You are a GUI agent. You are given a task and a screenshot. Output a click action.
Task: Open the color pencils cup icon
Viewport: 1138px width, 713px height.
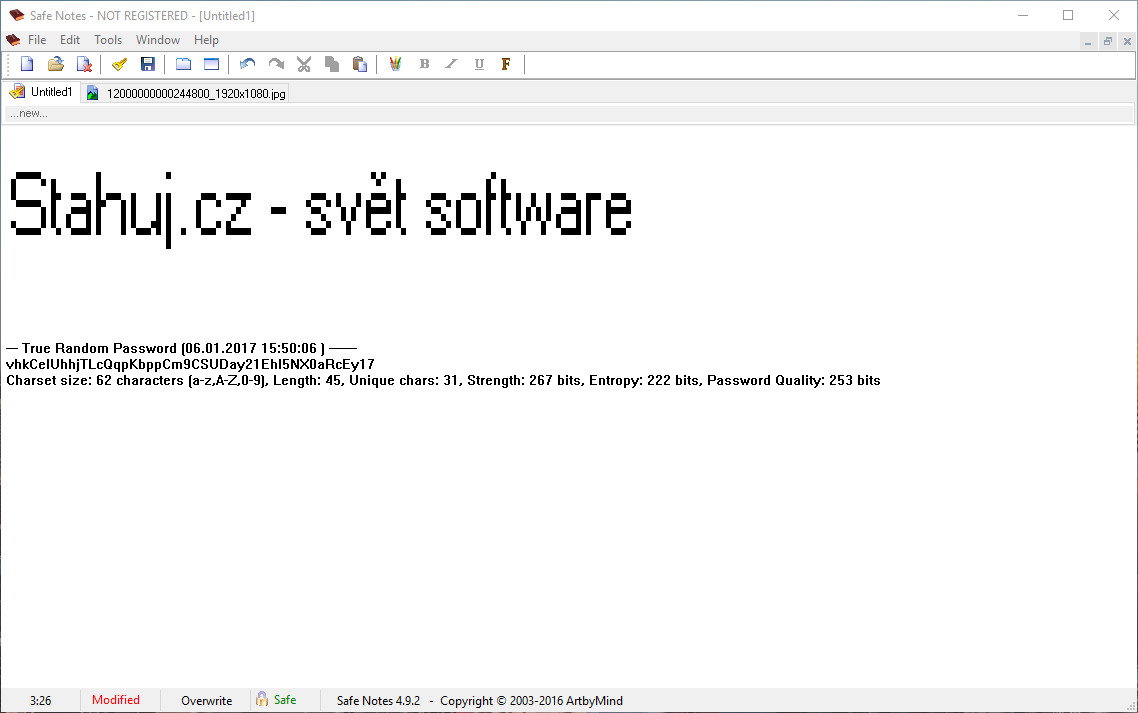395,64
